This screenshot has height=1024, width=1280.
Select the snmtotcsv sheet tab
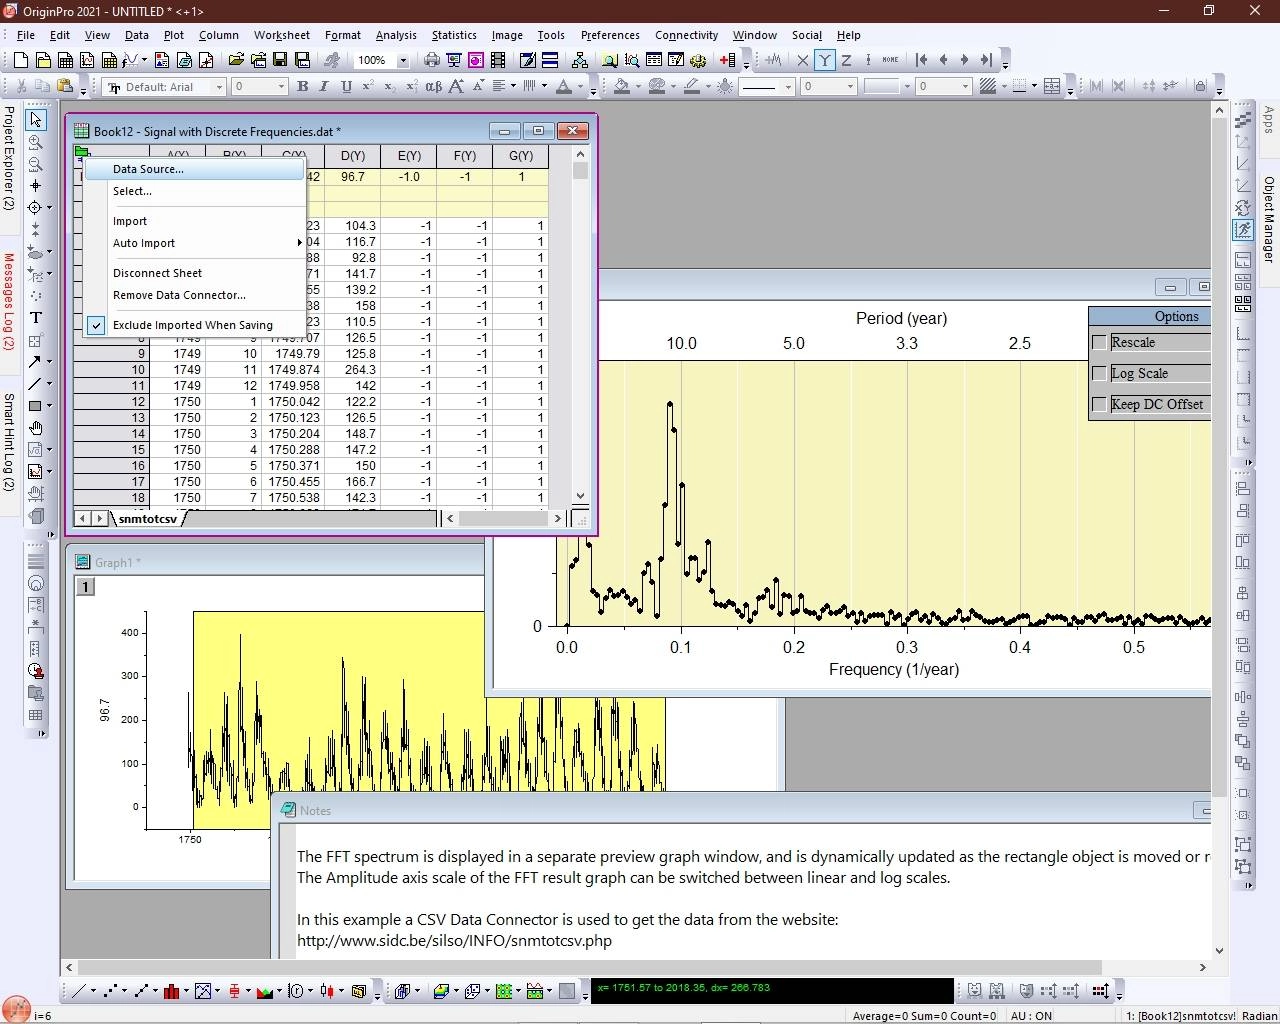coord(148,519)
